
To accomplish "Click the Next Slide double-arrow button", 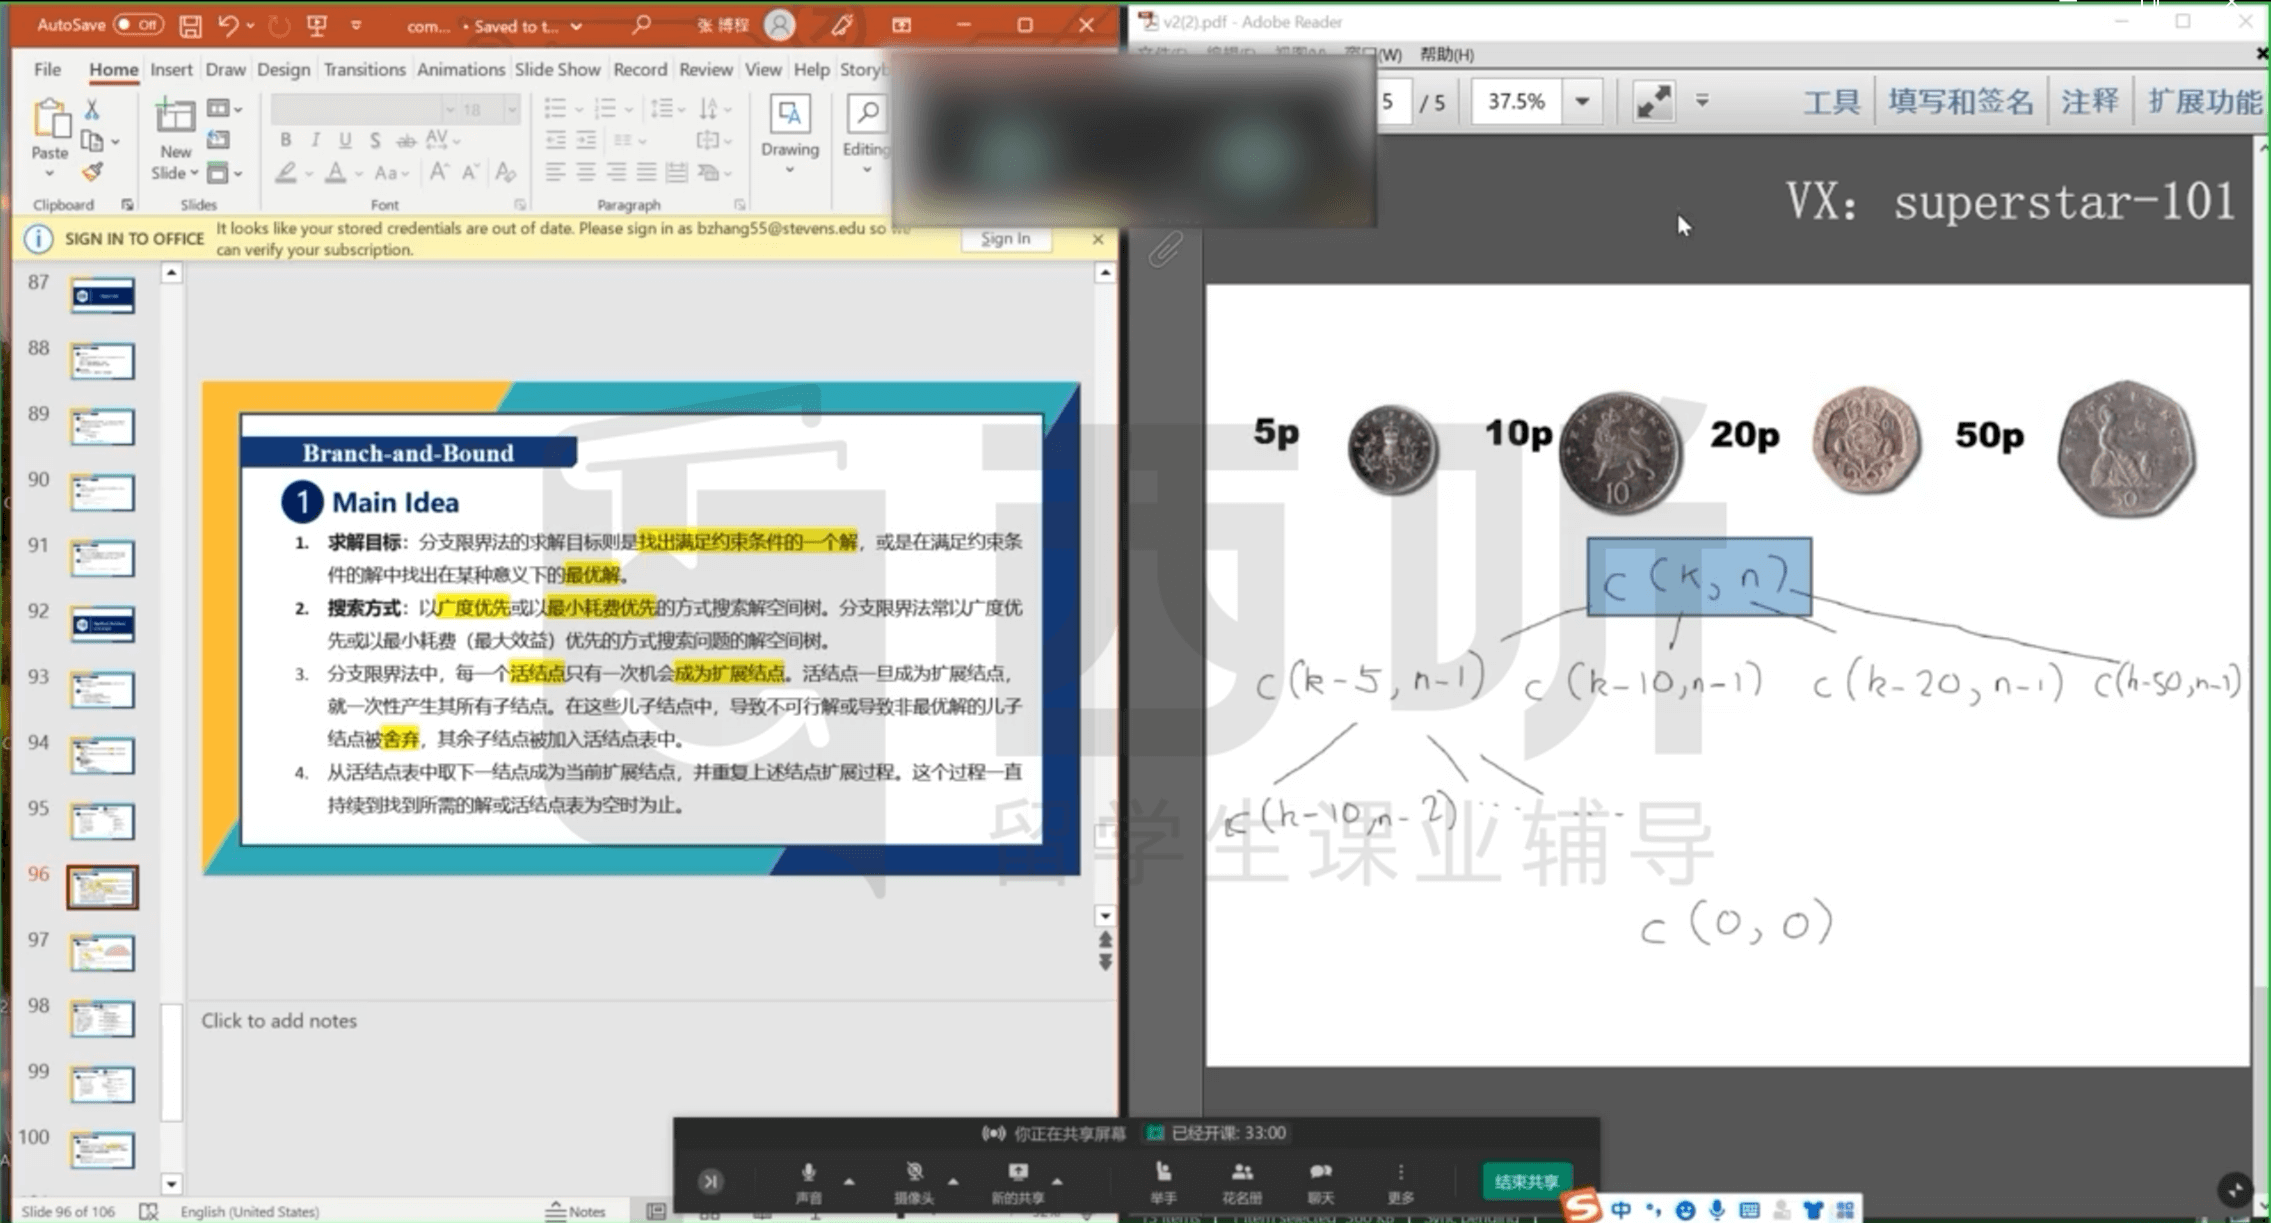I will click(x=1105, y=962).
